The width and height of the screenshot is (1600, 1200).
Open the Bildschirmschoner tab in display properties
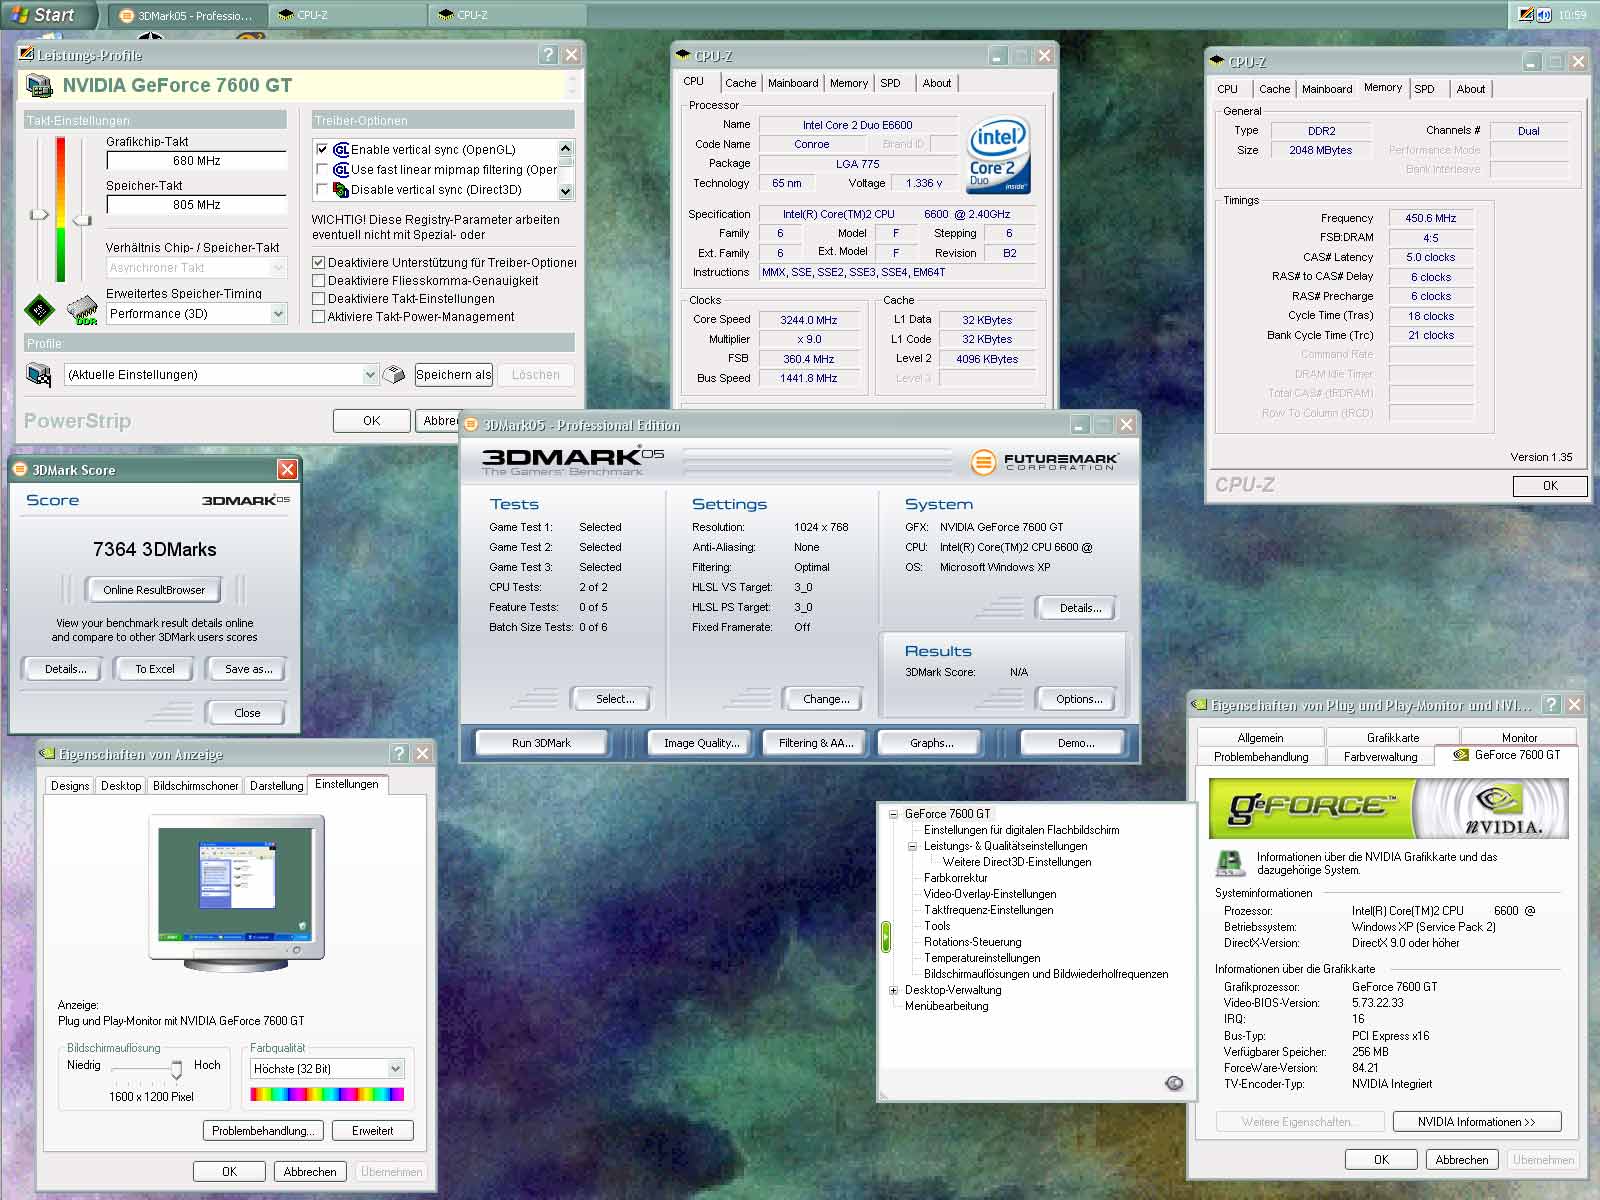[195, 786]
